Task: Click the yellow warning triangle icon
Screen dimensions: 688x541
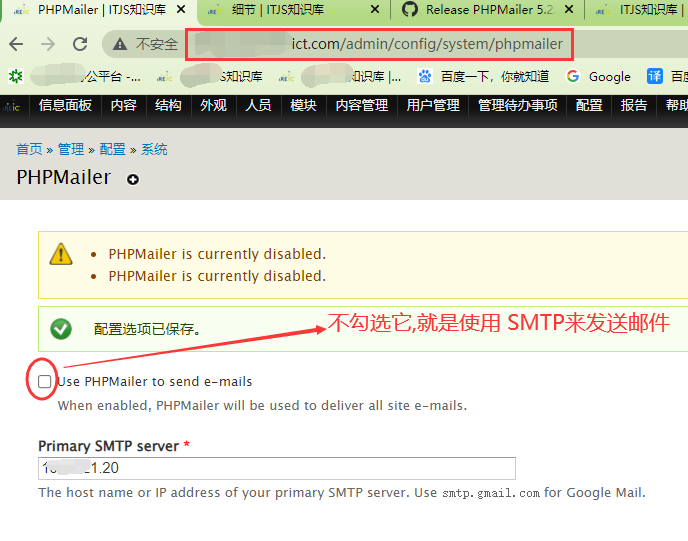Action: 61,254
